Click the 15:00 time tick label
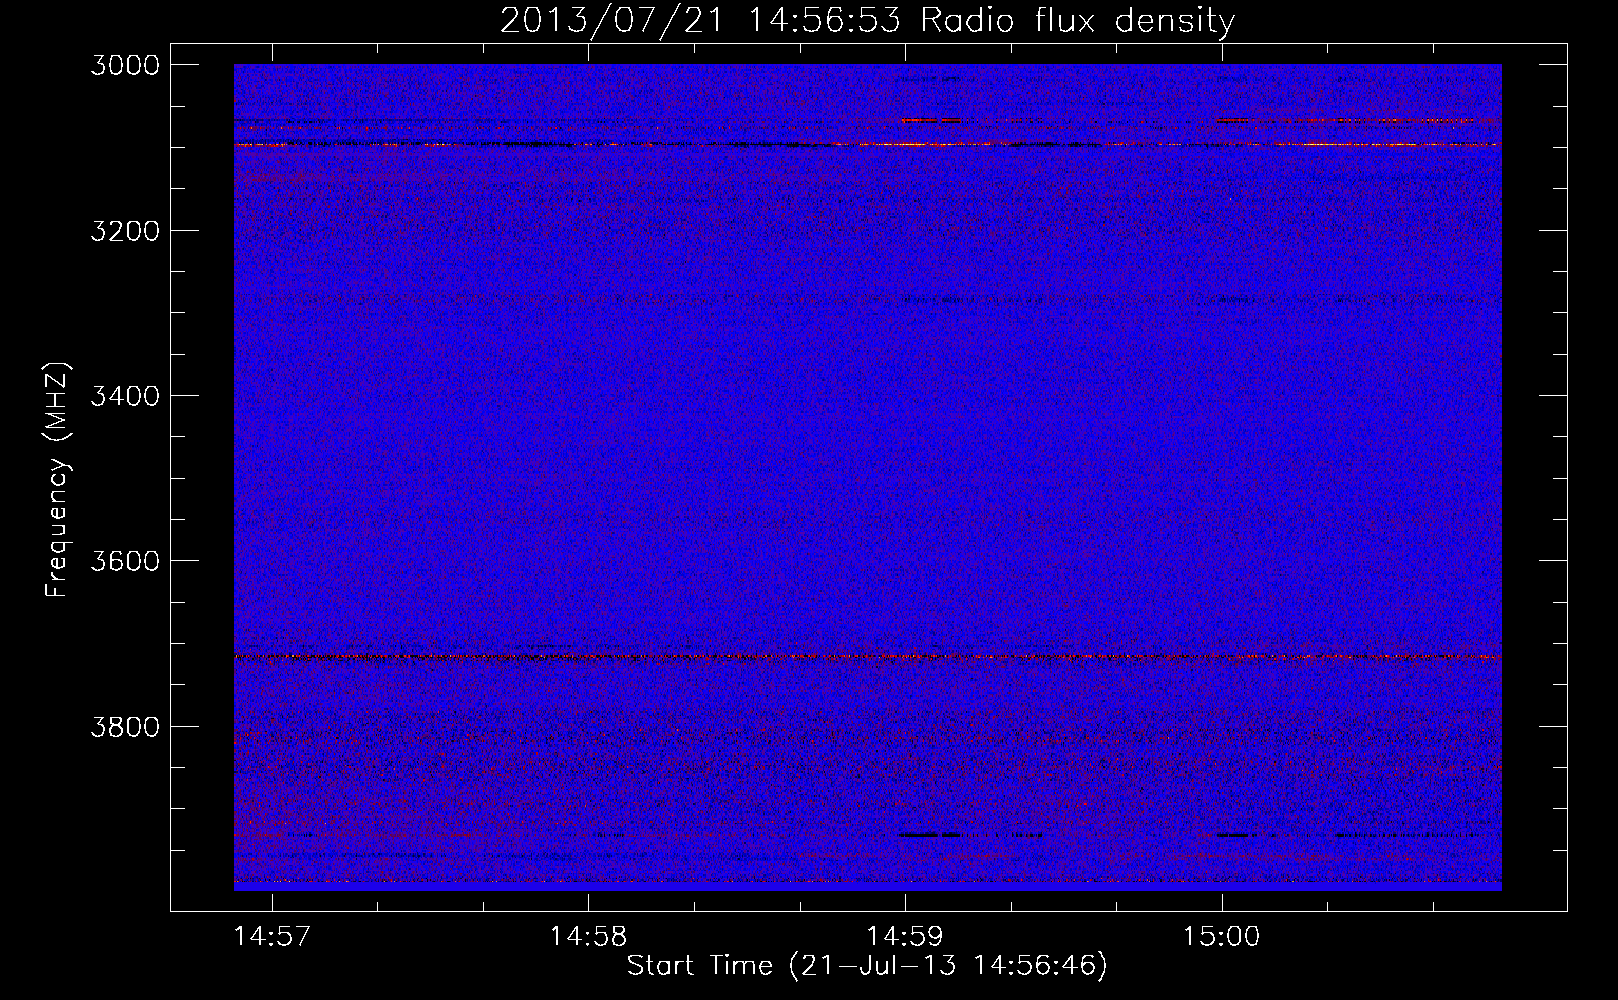1618x1000 pixels. [1221, 937]
